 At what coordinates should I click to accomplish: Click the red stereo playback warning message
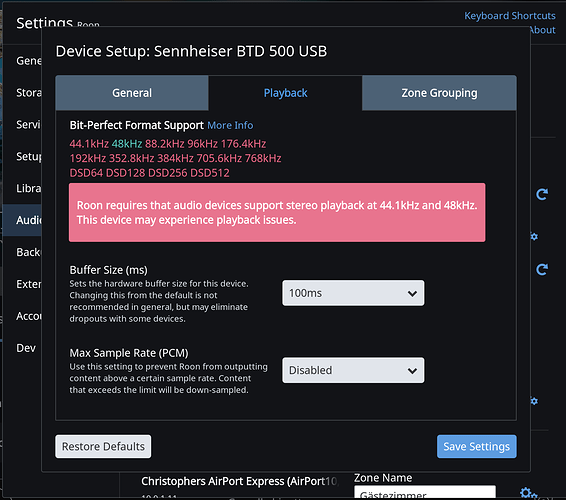[x=277, y=212]
